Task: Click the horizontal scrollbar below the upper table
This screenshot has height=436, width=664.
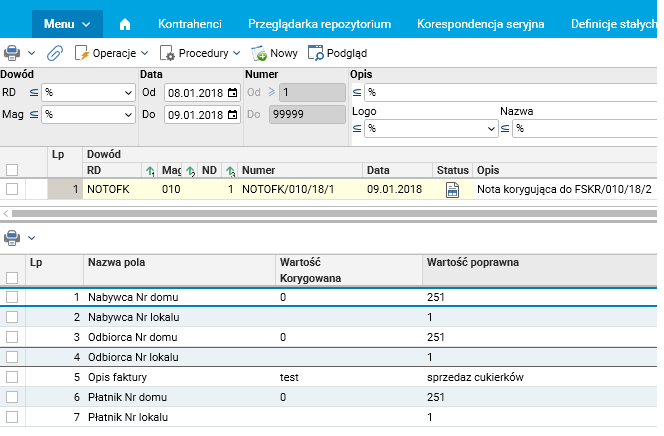Action: coord(330,213)
